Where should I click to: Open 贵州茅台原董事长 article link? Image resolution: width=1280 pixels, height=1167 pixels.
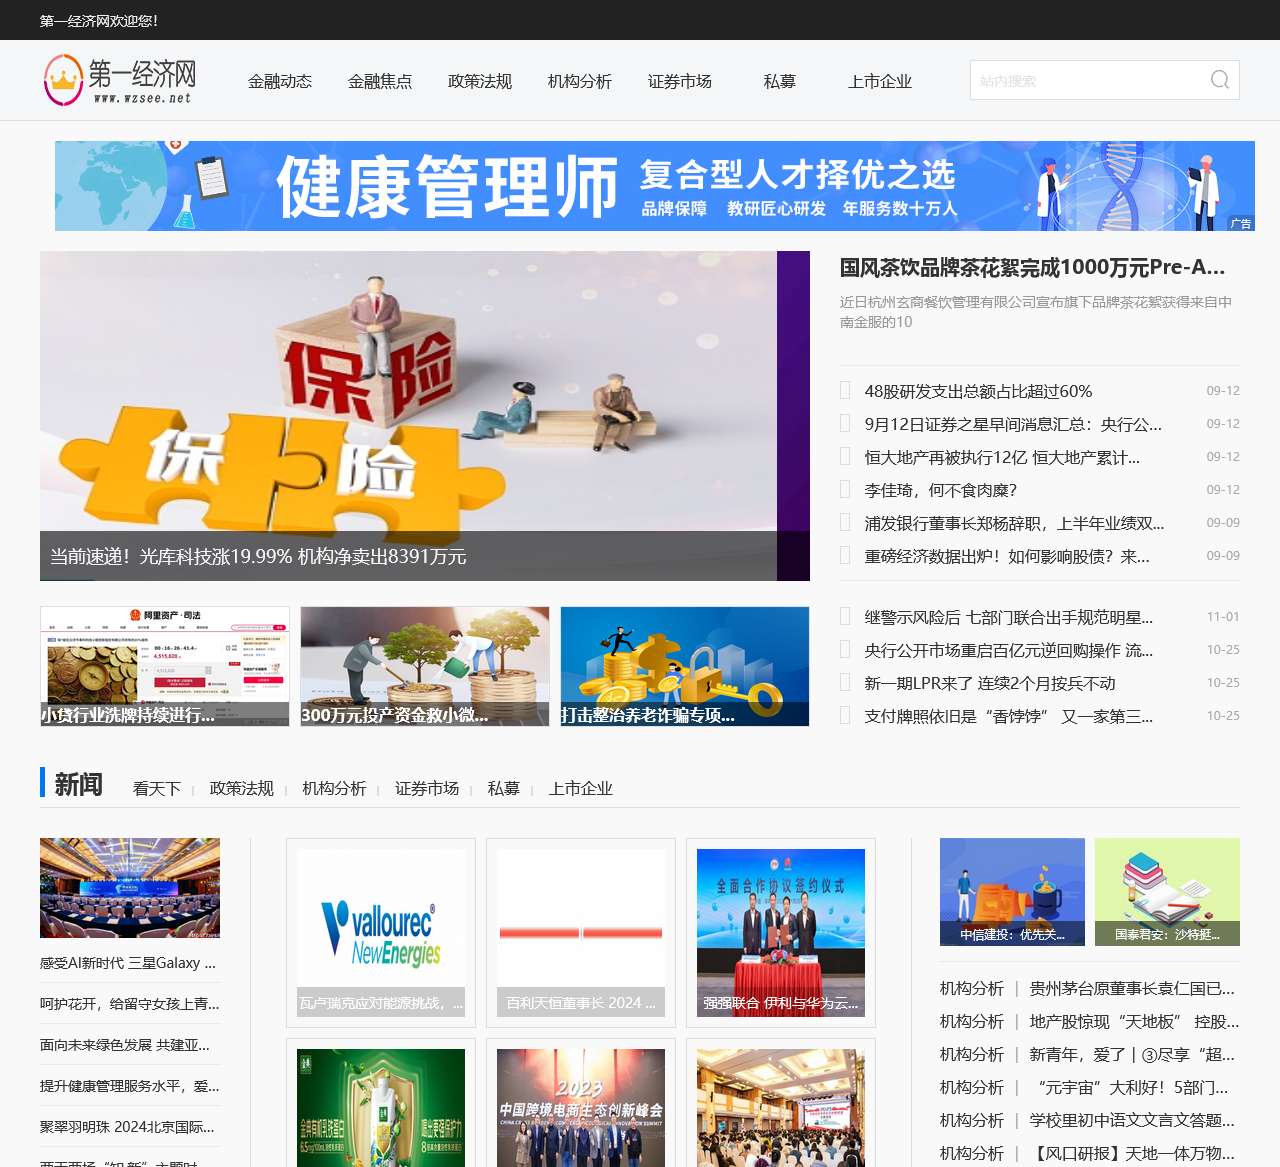pyautogui.click(x=1132, y=988)
